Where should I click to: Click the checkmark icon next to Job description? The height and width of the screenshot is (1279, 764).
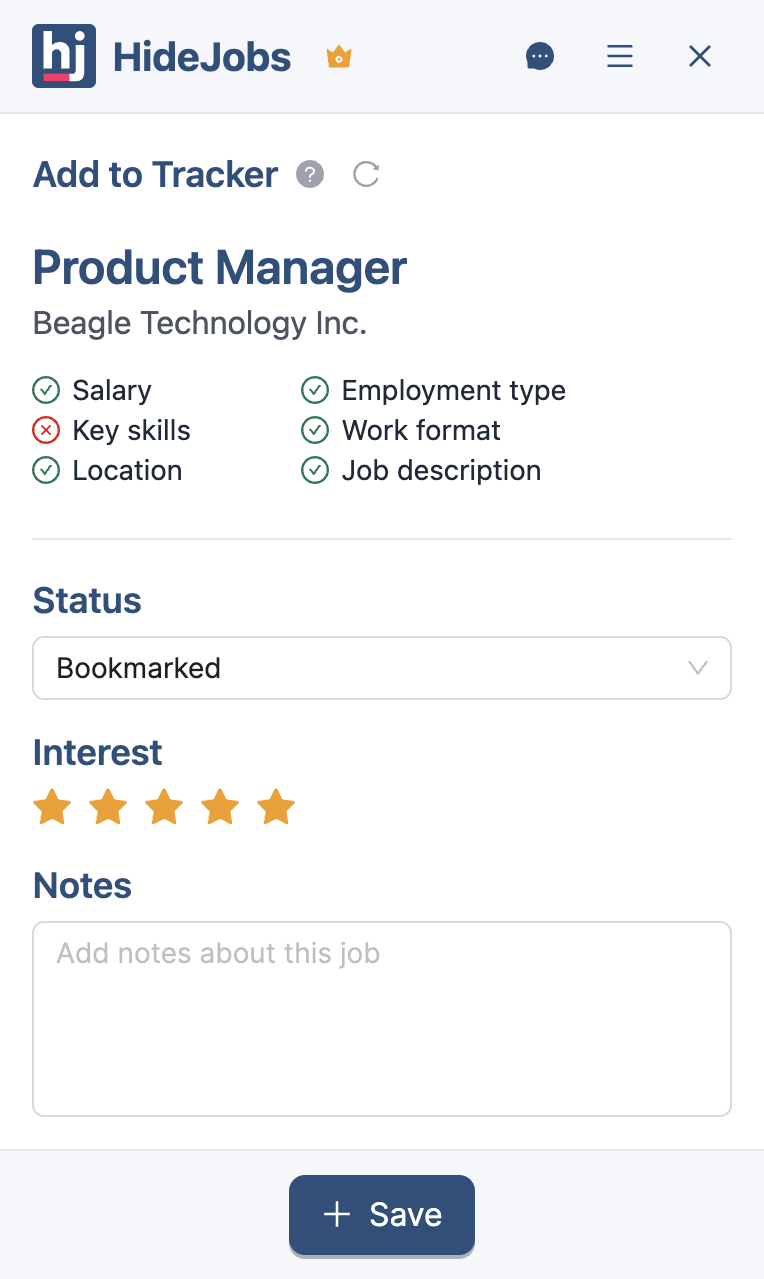pos(315,470)
